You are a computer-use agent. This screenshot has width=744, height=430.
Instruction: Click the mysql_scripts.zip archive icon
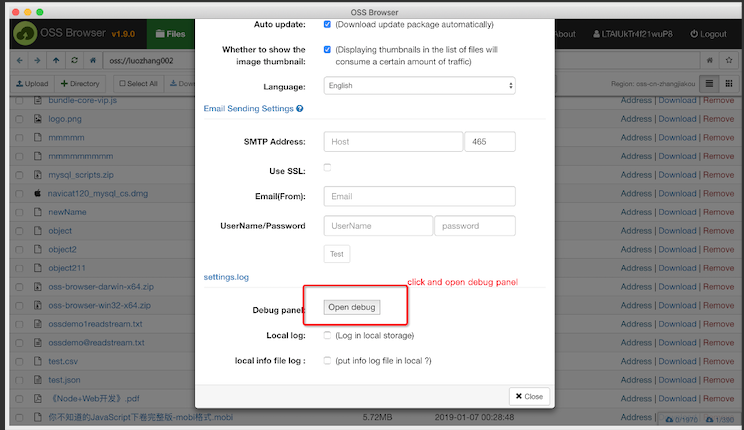[x=38, y=175]
